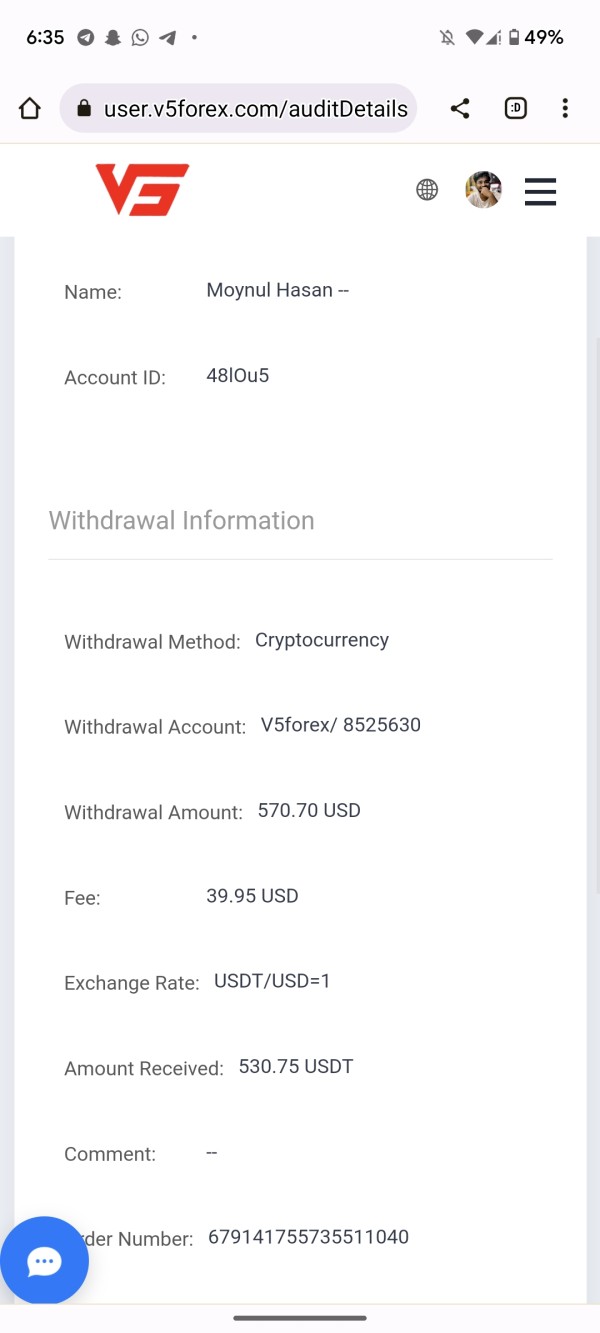Tap the Android gesture navigation bar
The width and height of the screenshot is (600, 1333).
[x=300, y=1318]
